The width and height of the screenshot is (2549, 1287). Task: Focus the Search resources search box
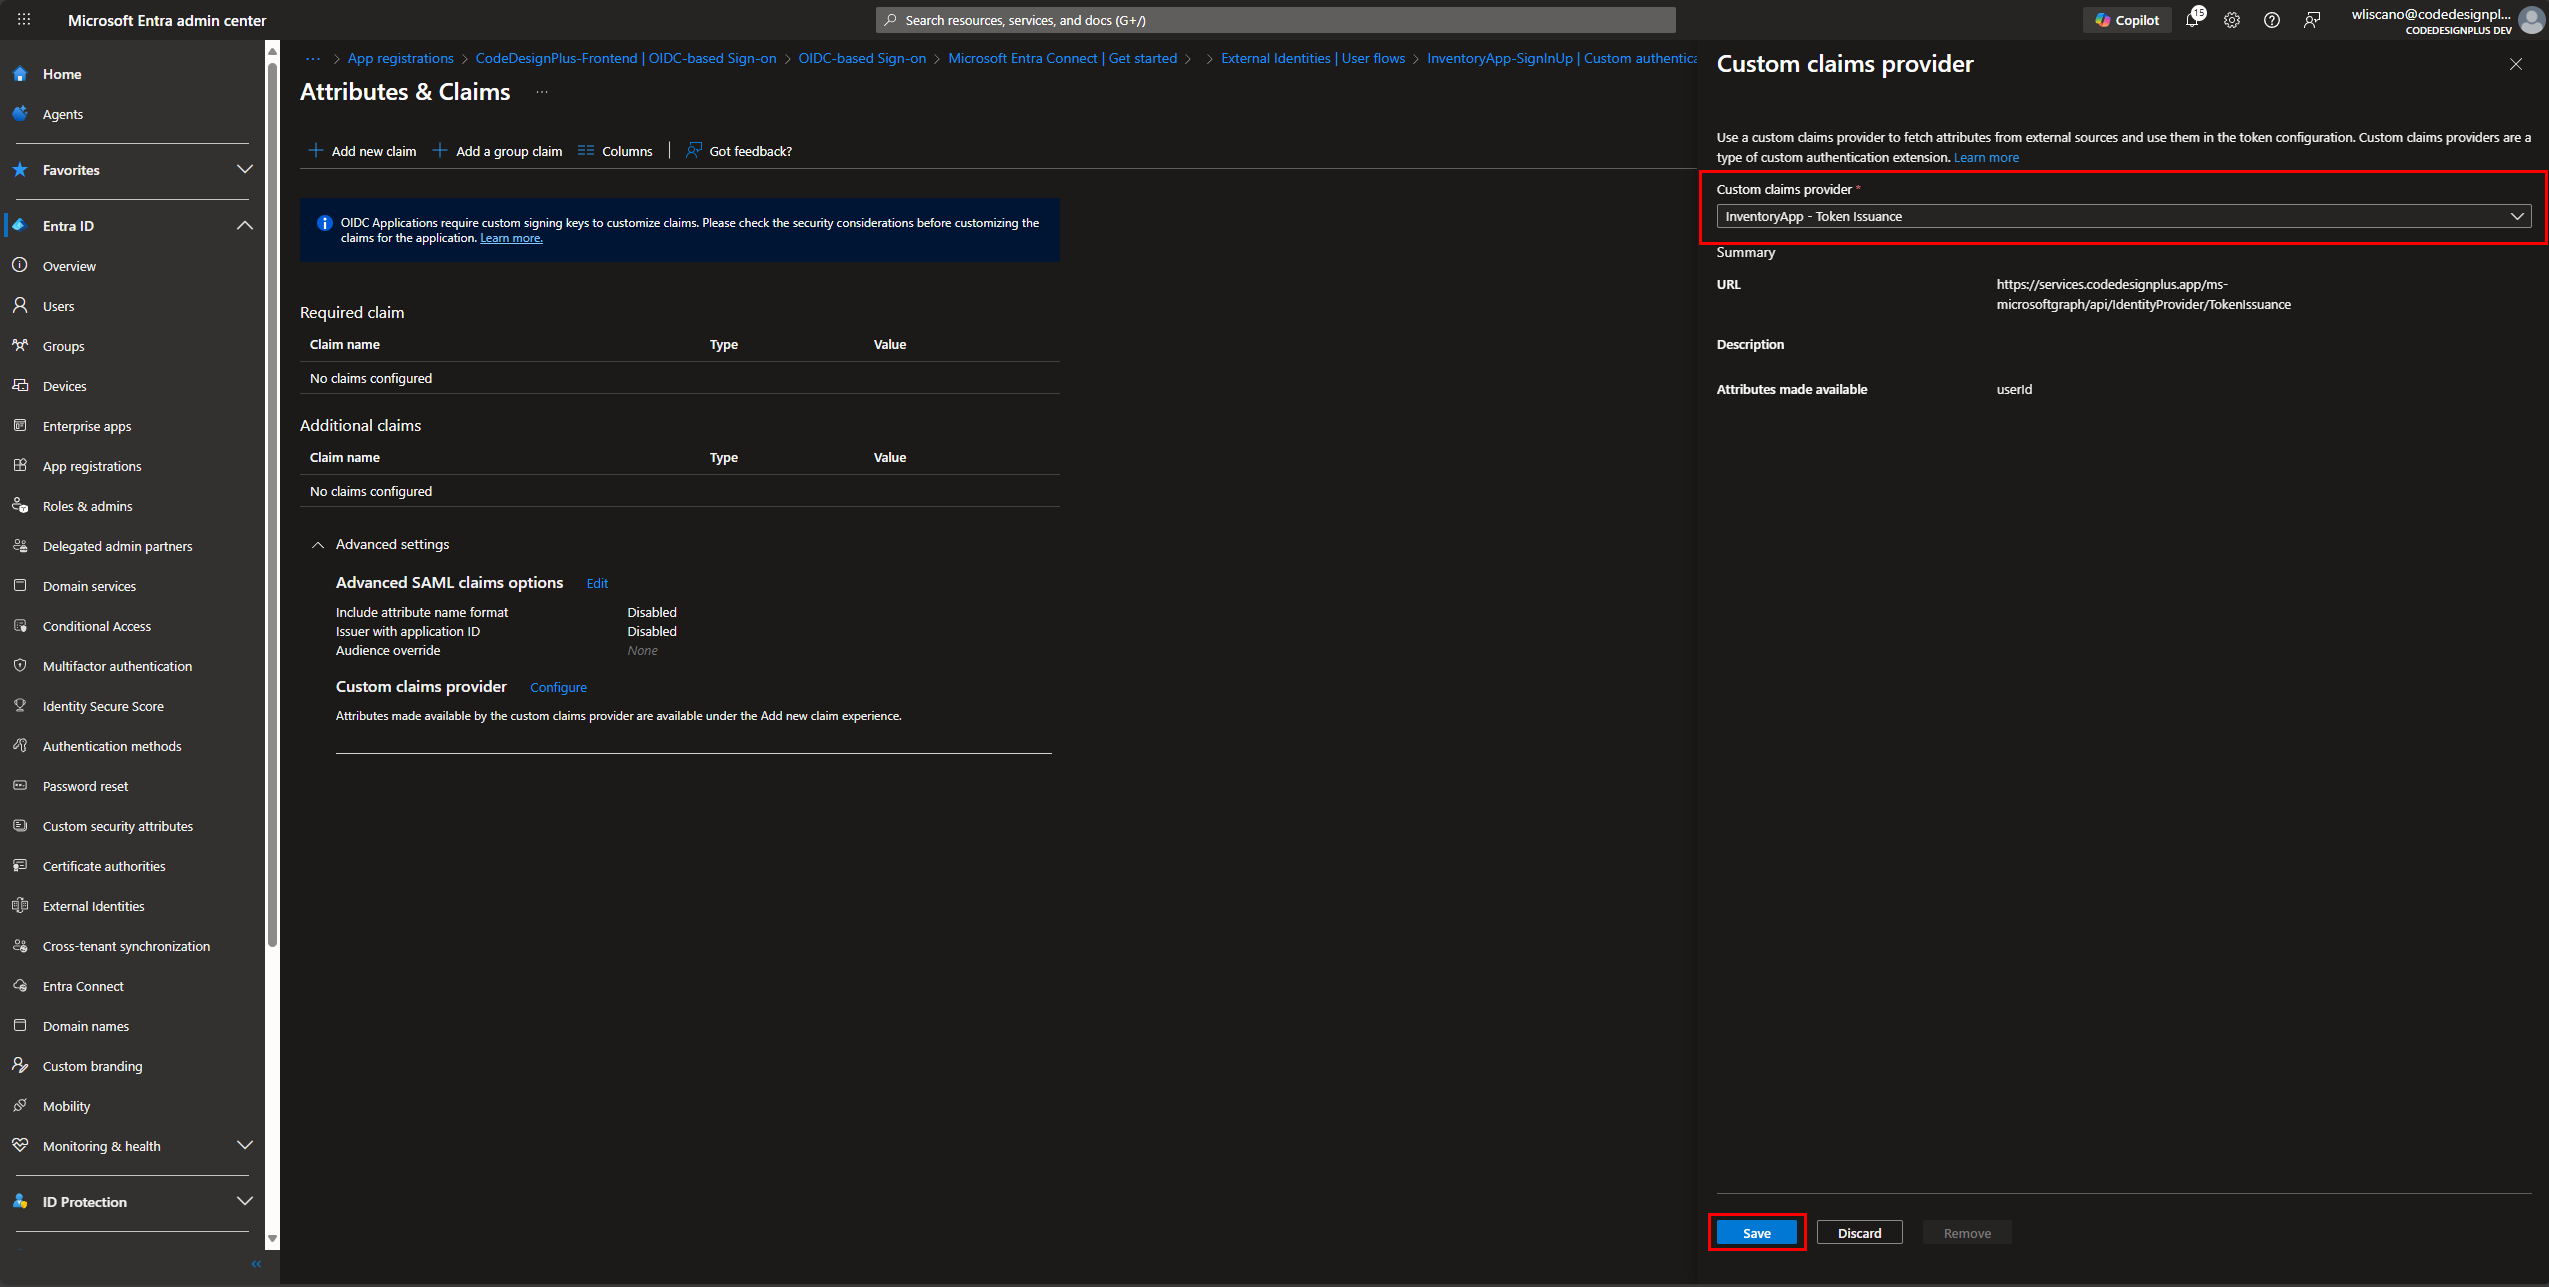pos(1275,20)
